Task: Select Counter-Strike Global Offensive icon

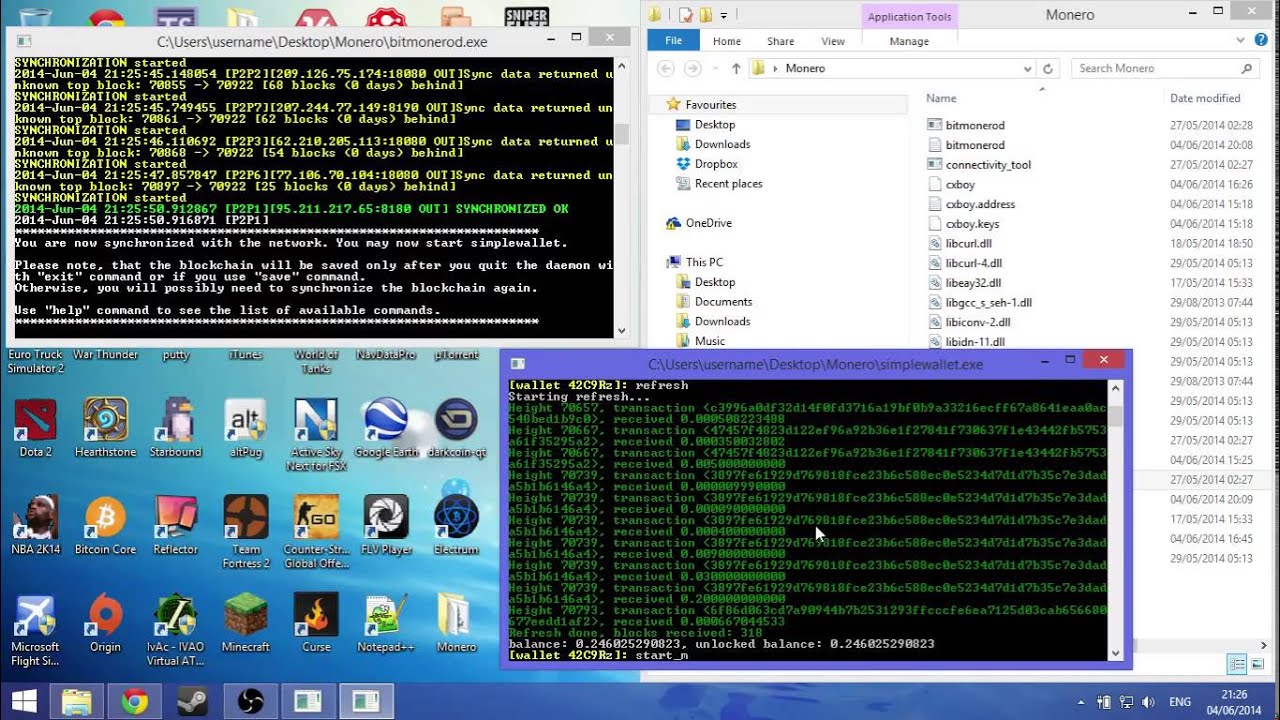Action: pos(316,532)
